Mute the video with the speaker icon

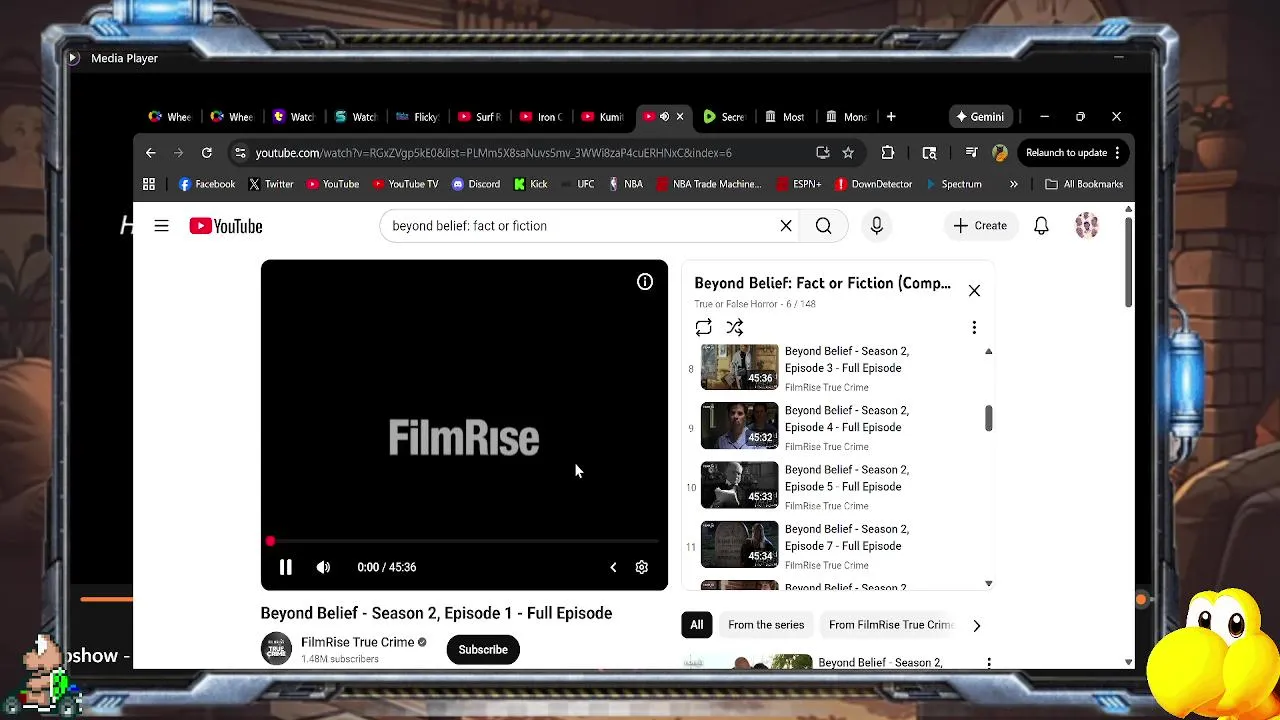tap(323, 567)
